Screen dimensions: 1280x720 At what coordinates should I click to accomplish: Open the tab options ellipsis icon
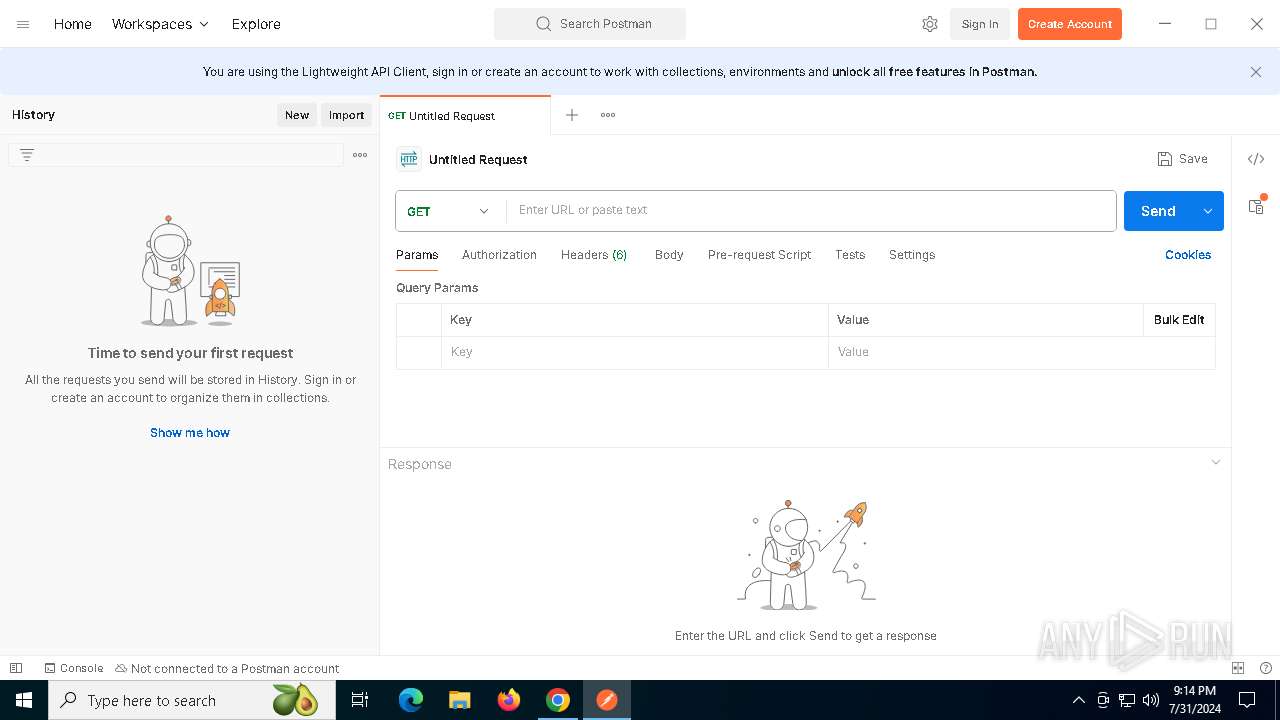(x=608, y=115)
